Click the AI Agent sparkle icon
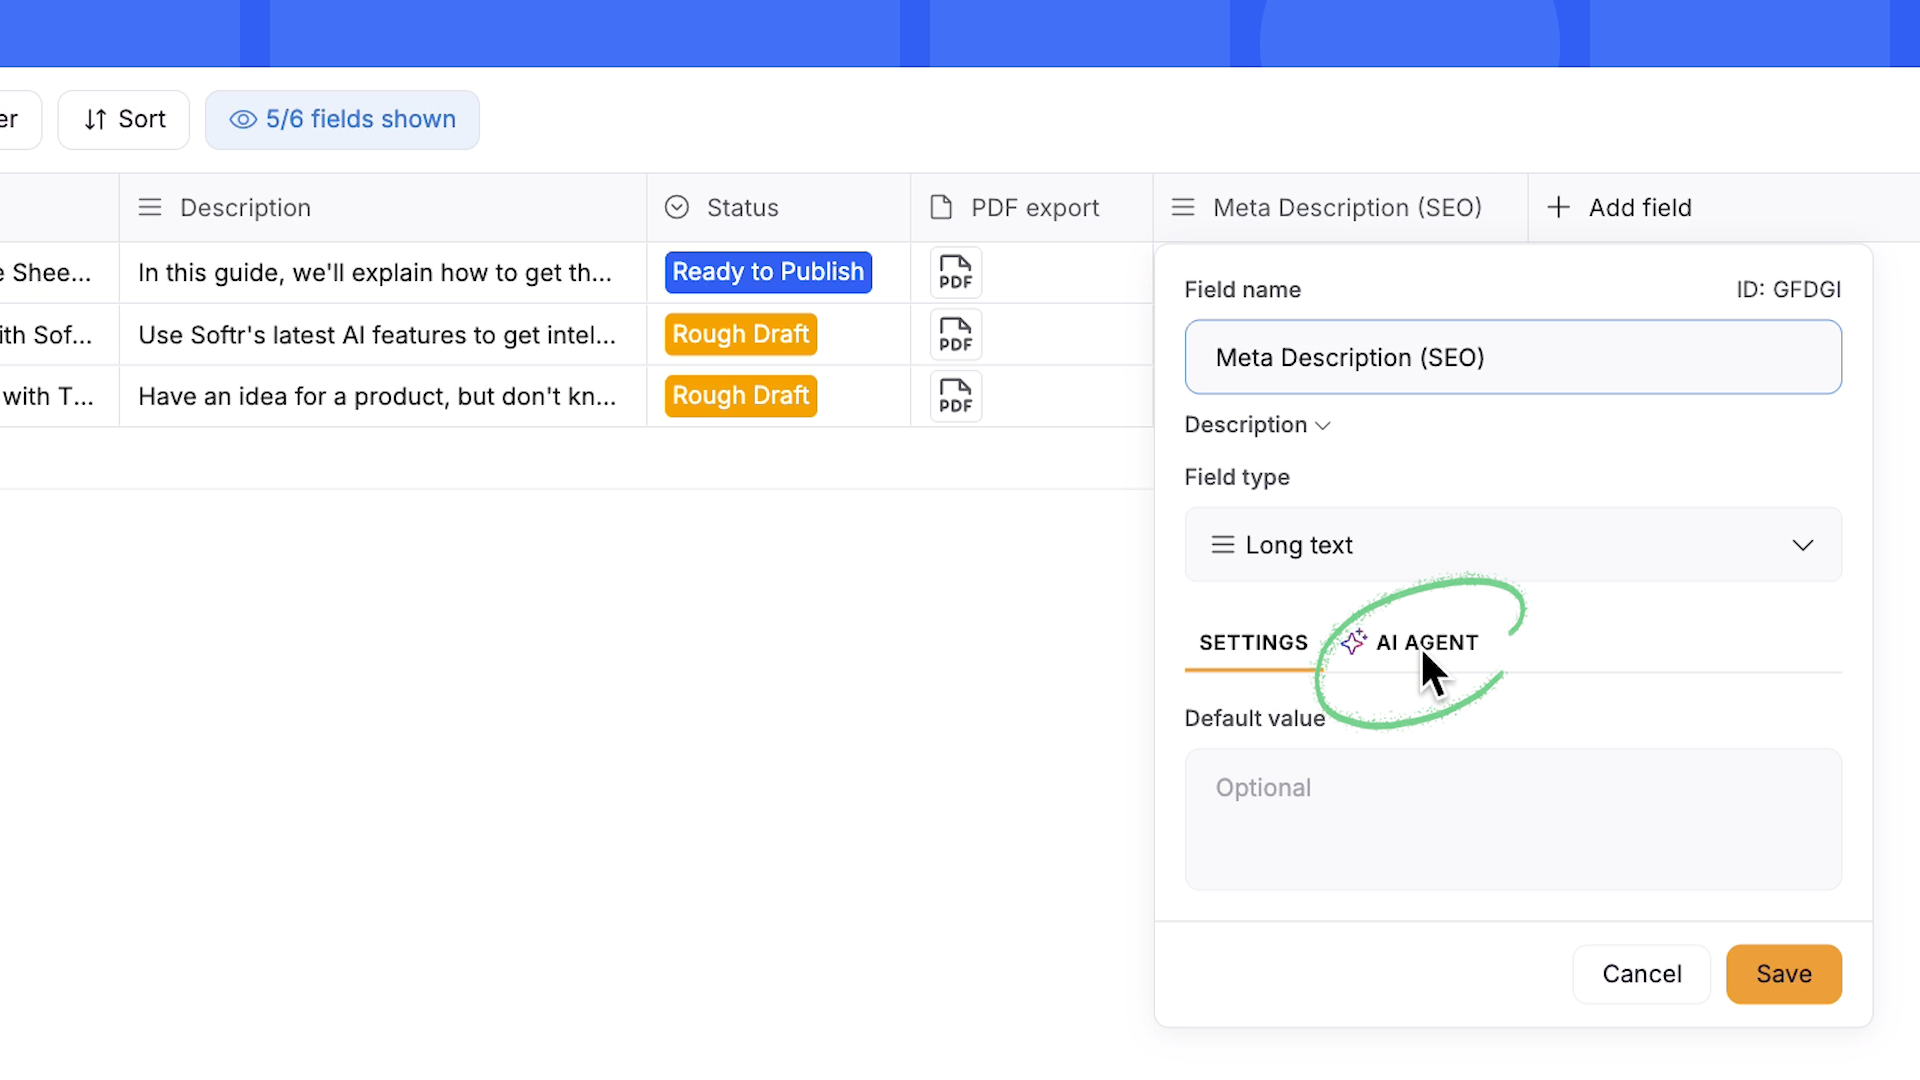 [1354, 642]
